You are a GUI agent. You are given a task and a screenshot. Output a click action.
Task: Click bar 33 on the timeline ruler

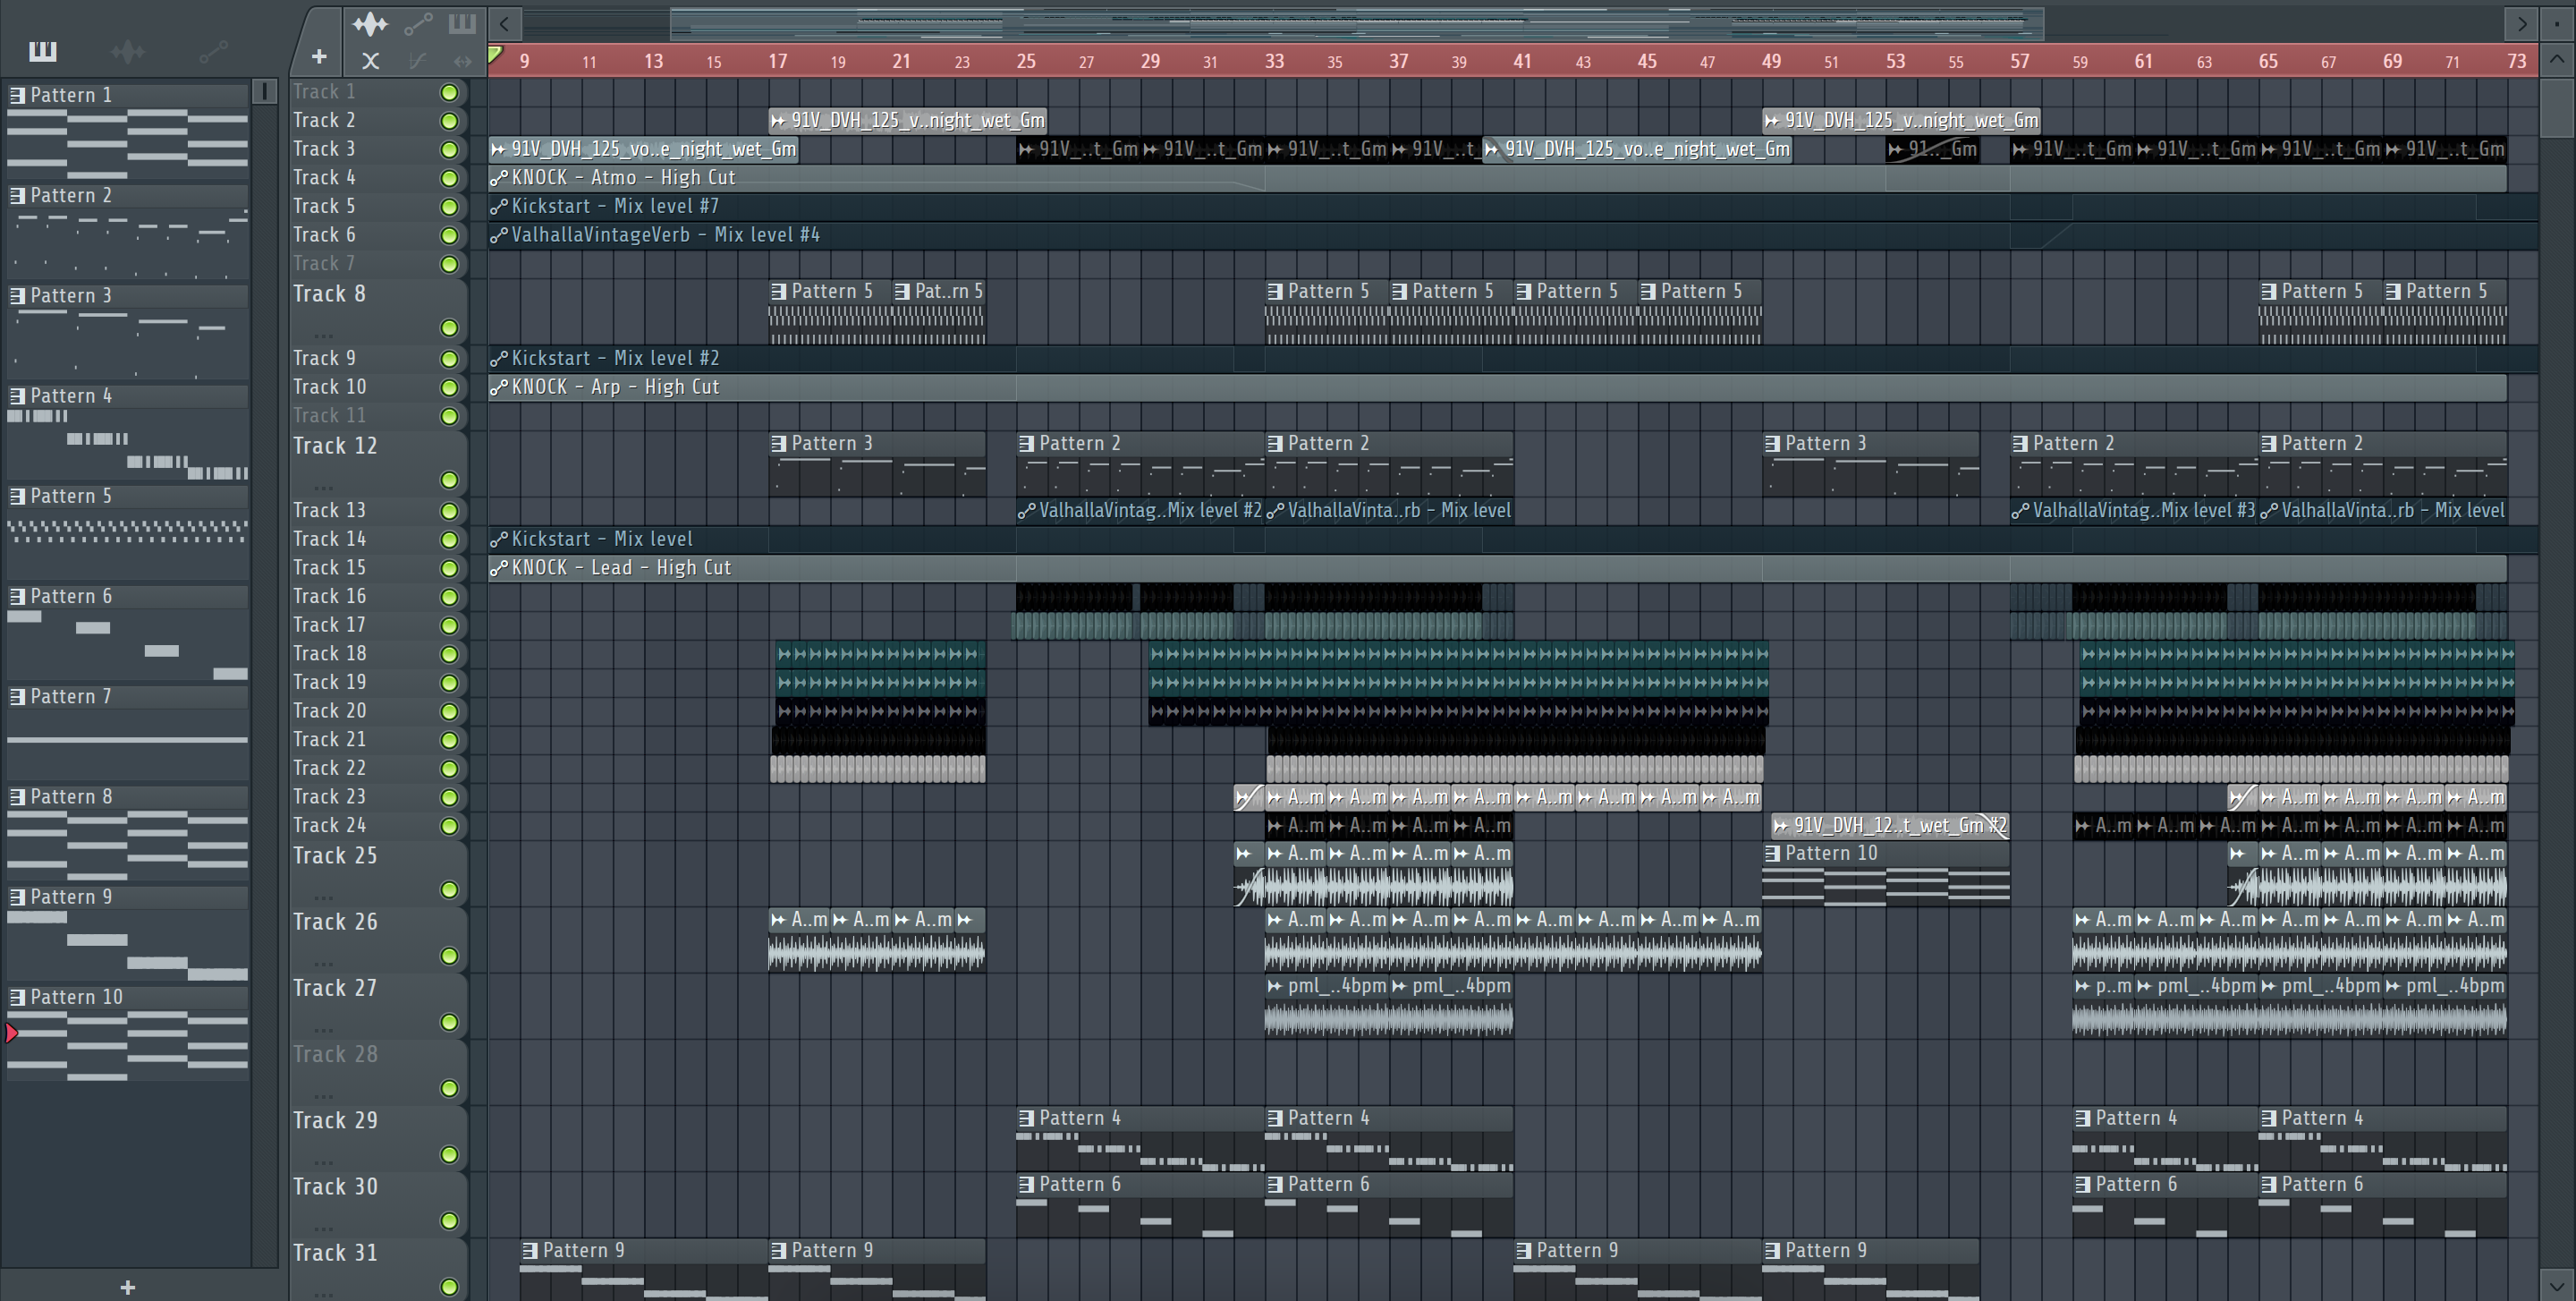(1274, 61)
